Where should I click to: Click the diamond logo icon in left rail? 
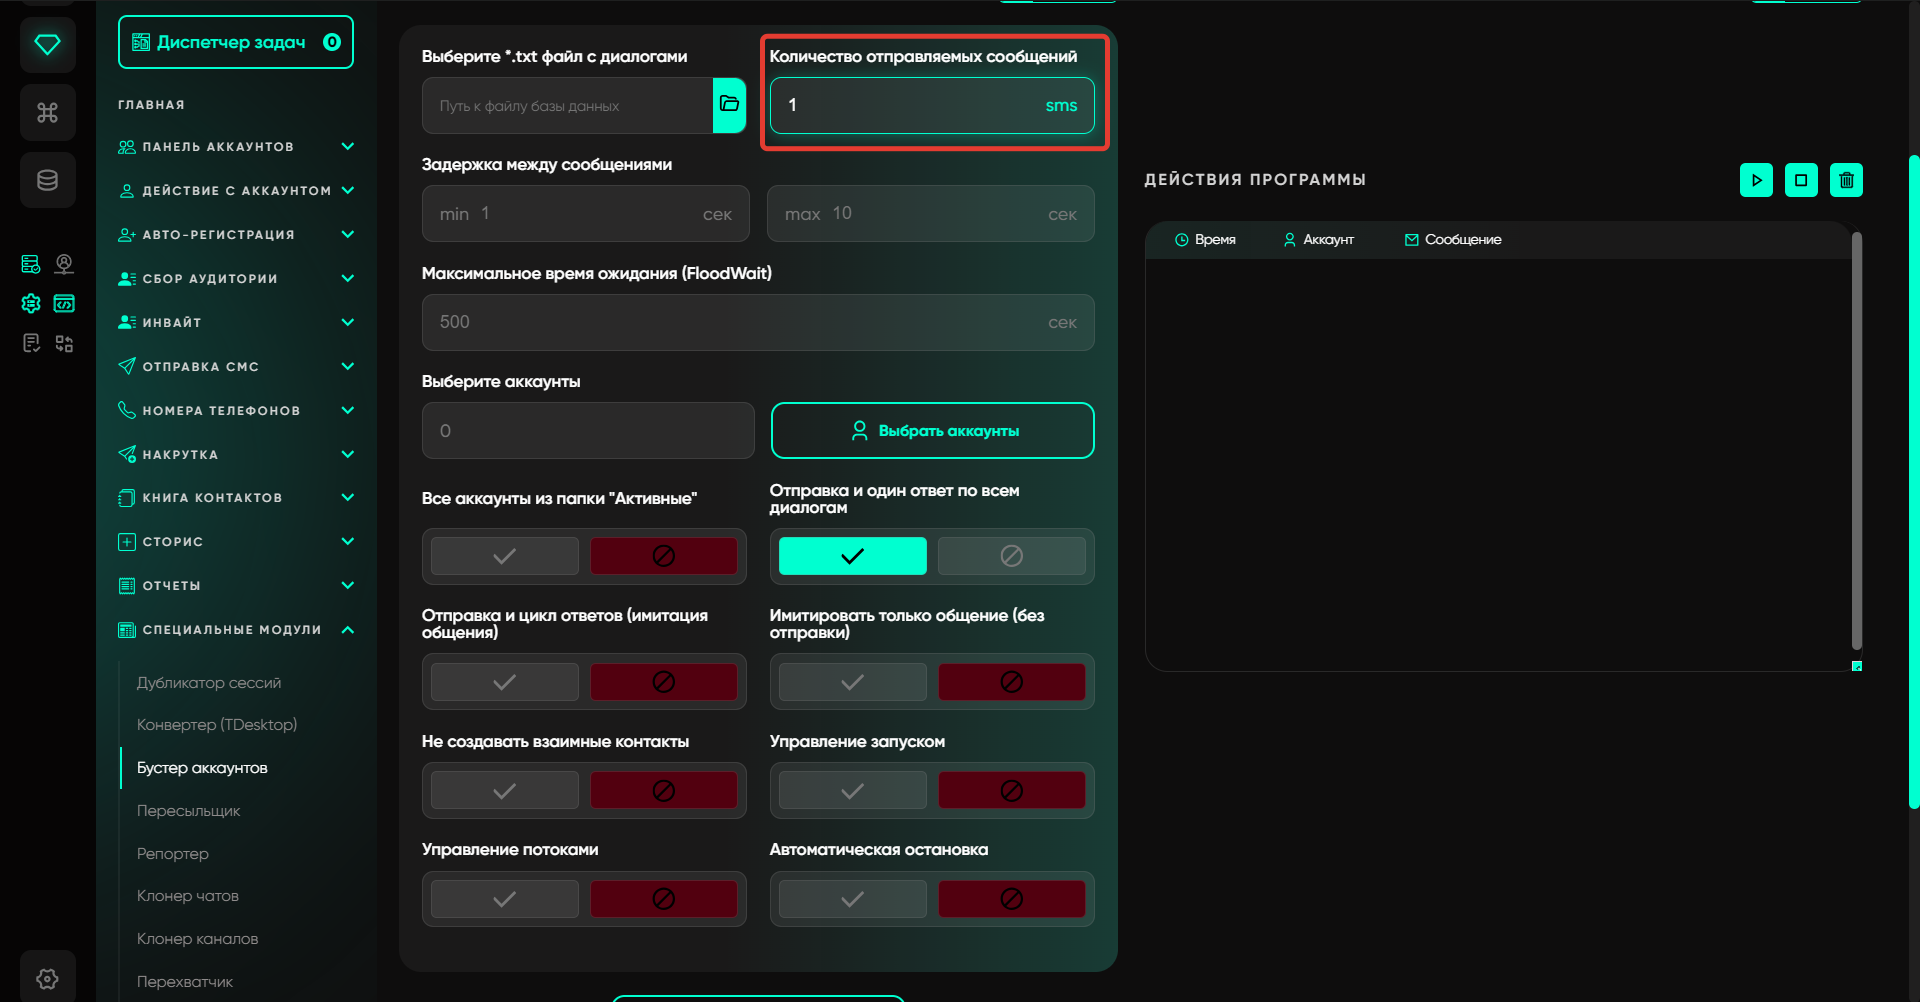pyautogui.click(x=47, y=45)
